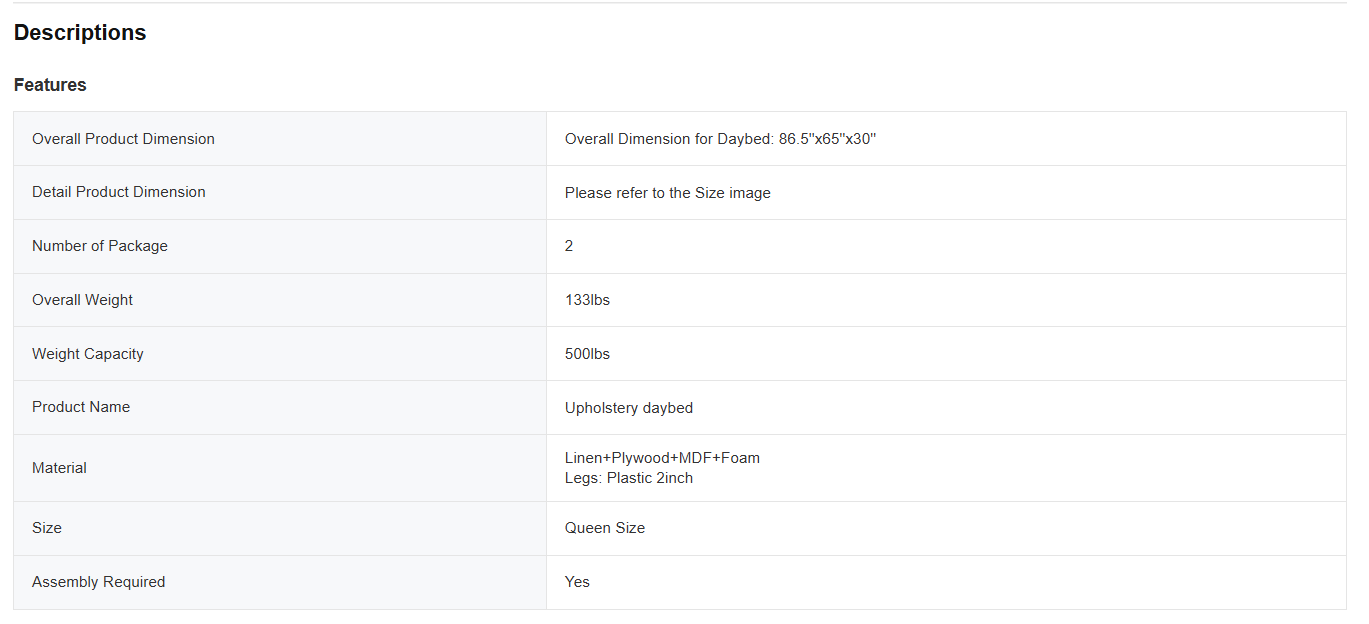1369x624 pixels.
Task: Click the Descriptions heading
Action: tap(80, 33)
